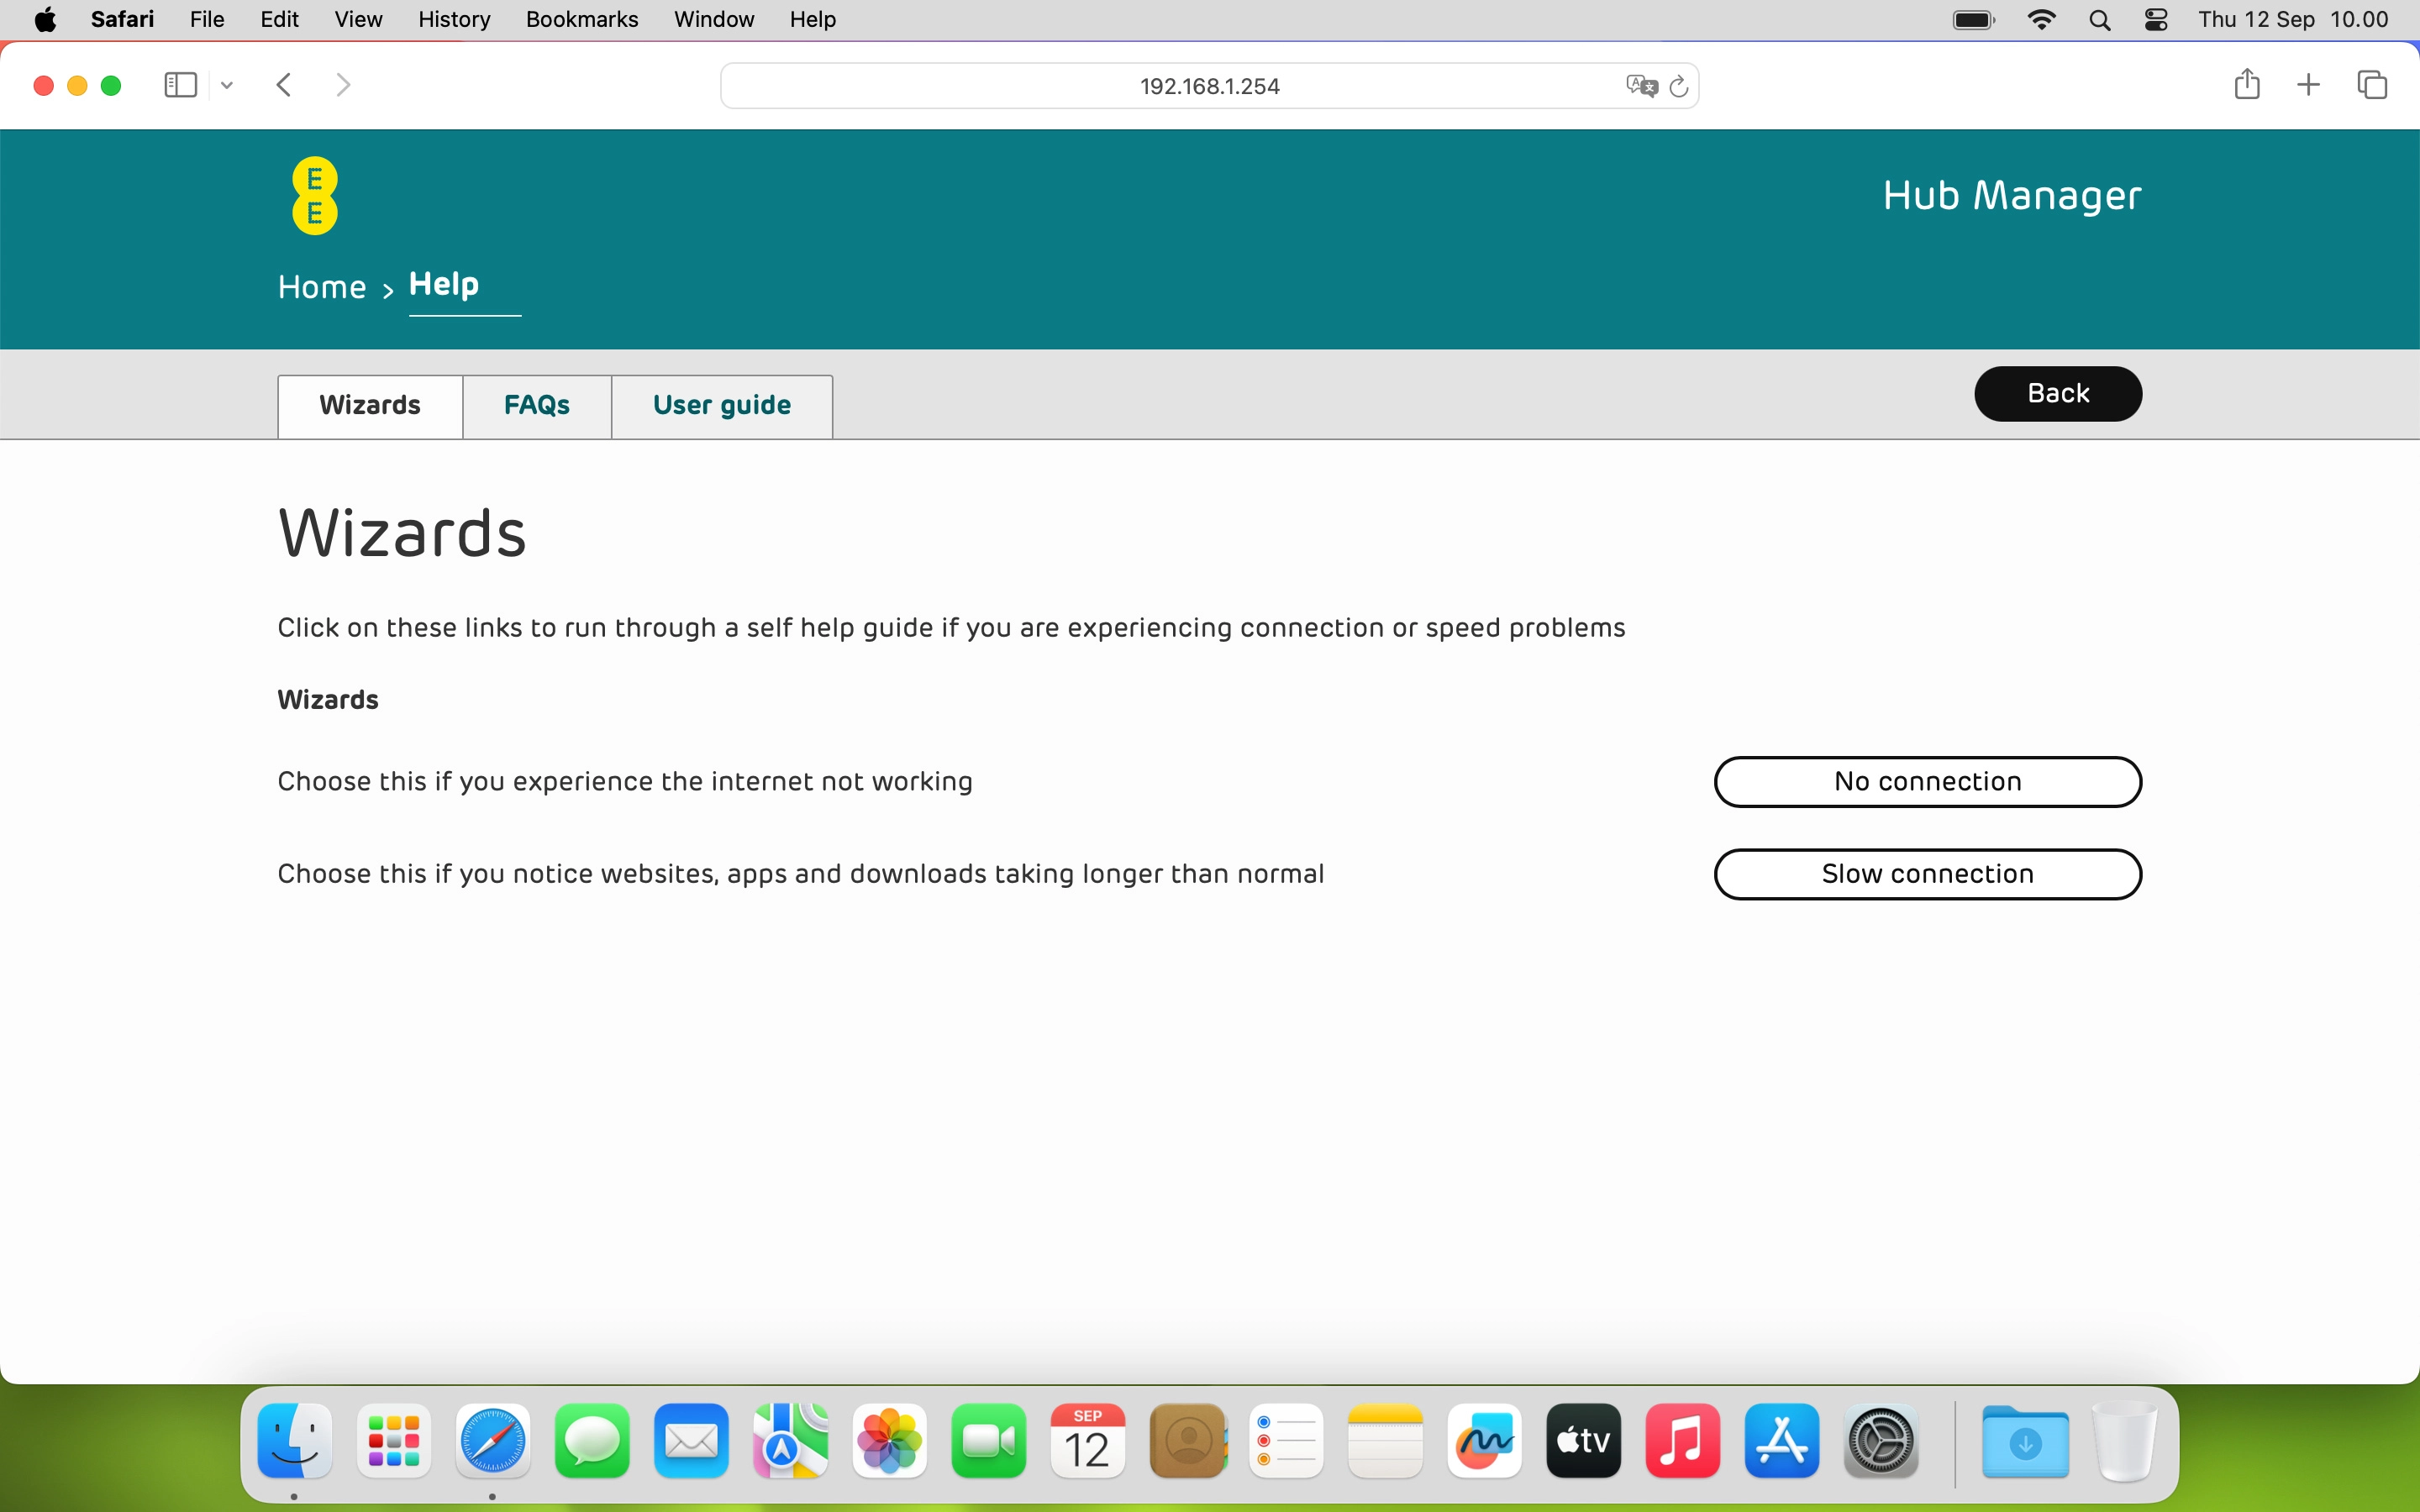2420x1512 pixels.
Task: Open the Bookmarks menu
Action: pos(581,19)
